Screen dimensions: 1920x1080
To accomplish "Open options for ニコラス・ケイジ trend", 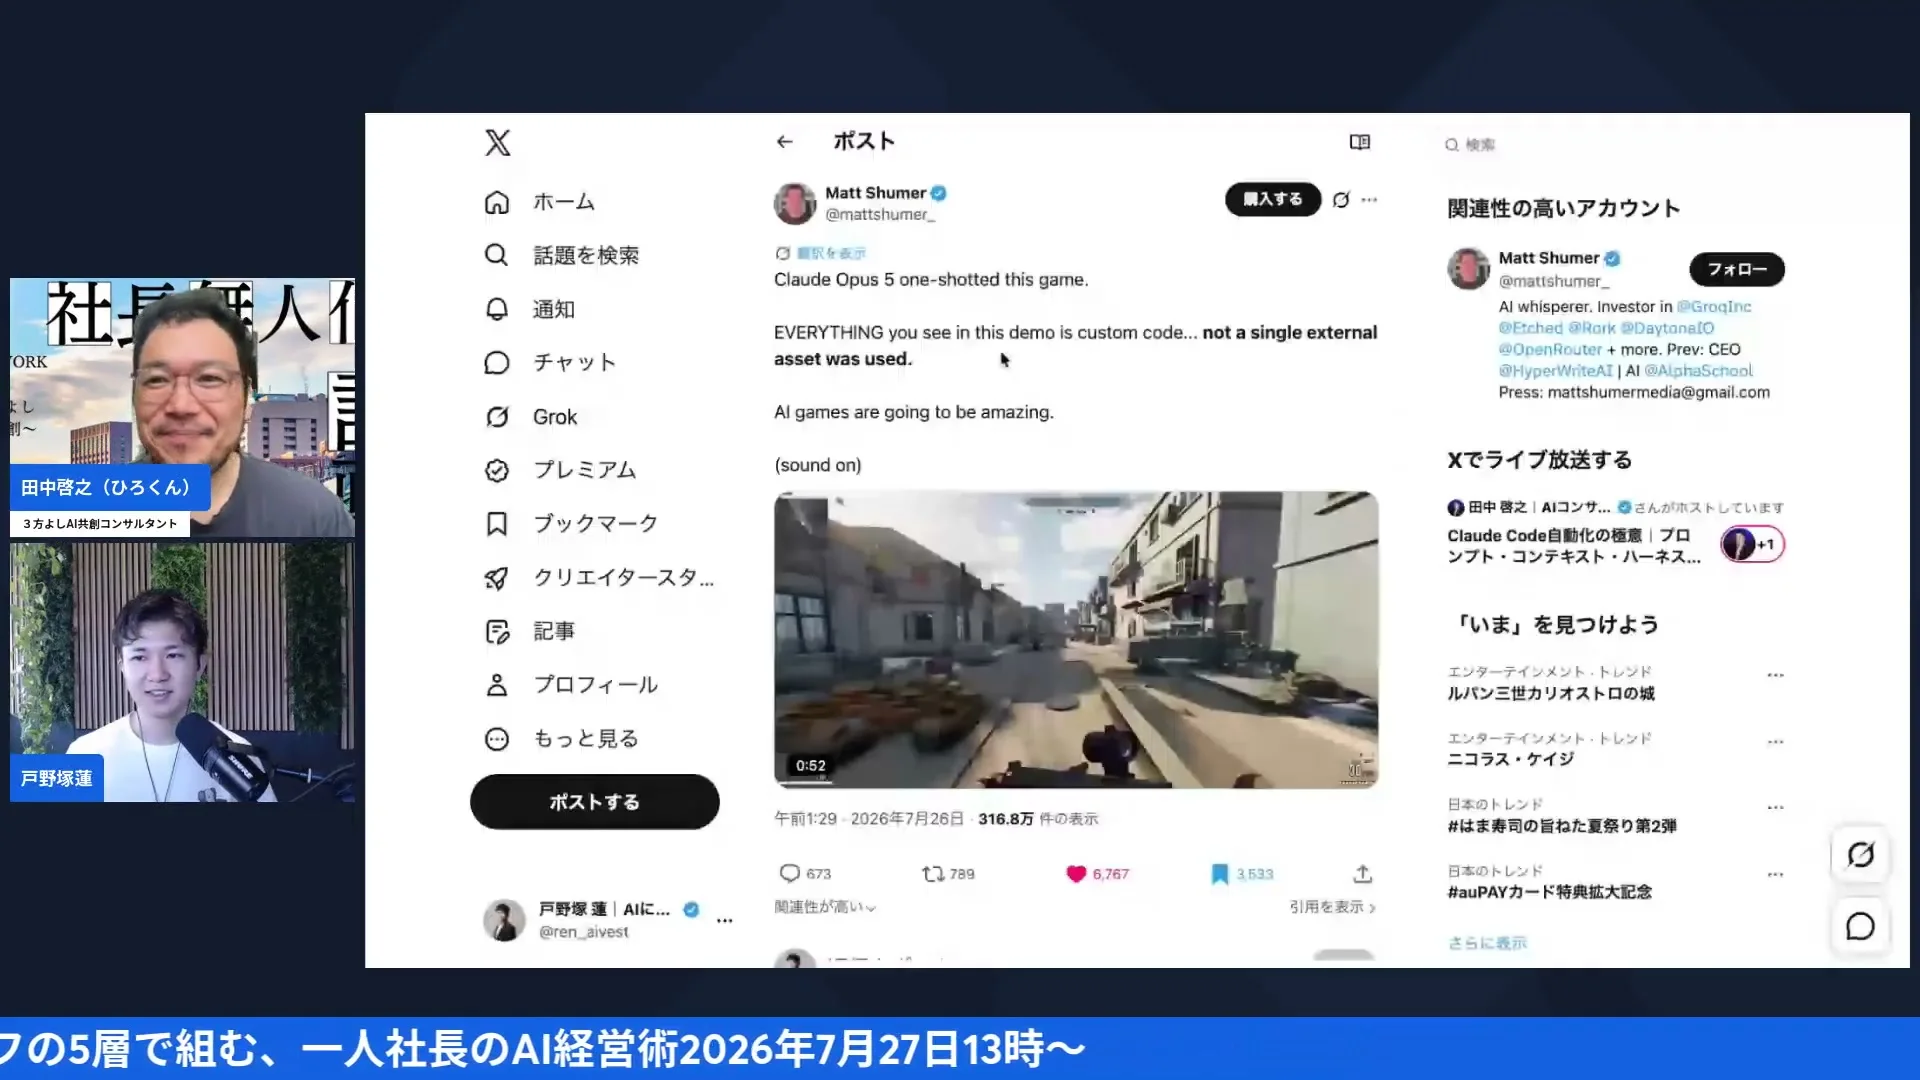I will [x=1775, y=742].
